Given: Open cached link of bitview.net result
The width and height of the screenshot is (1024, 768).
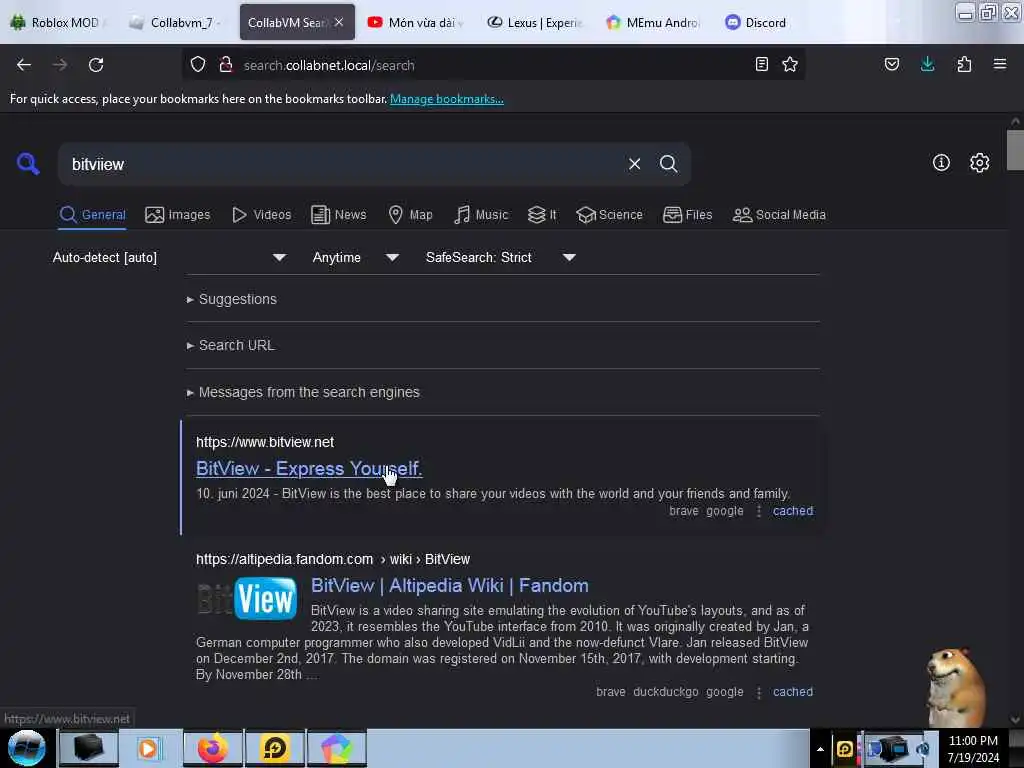Looking at the screenshot, I should 793,511.
